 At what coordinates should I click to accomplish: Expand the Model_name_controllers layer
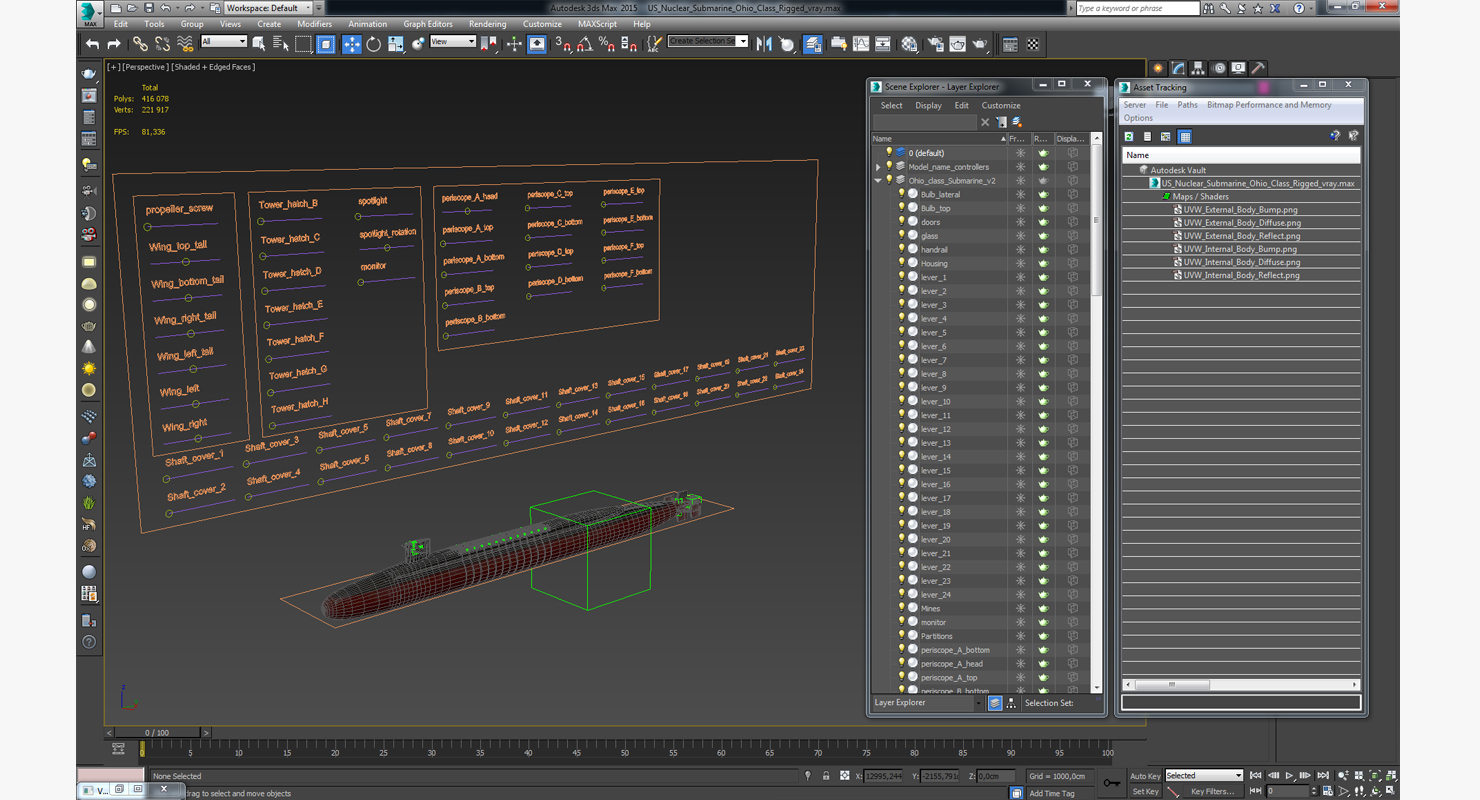[x=878, y=167]
